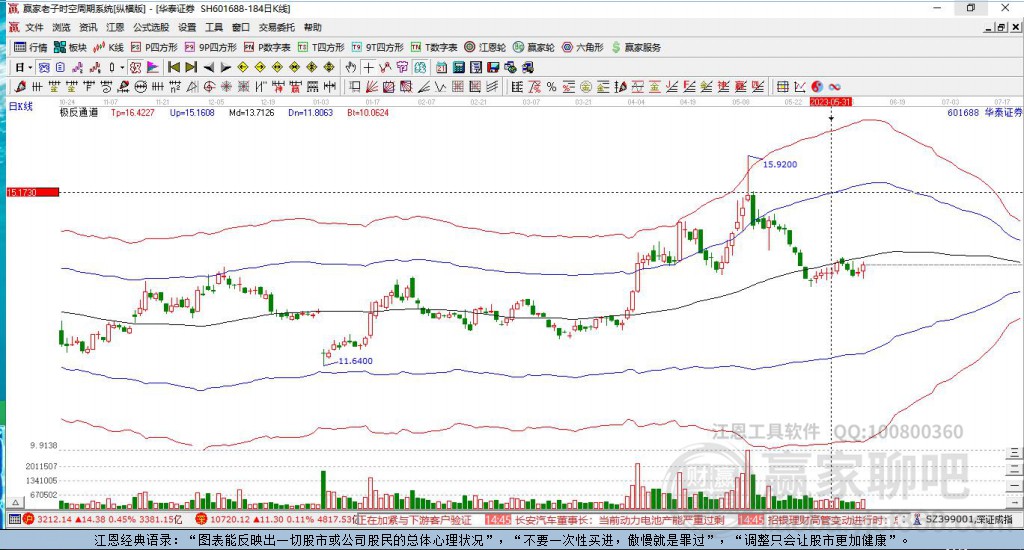Open the 江恩轮 Gann wheel
This screenshot has width=1024, height=550.
point(485,47)
